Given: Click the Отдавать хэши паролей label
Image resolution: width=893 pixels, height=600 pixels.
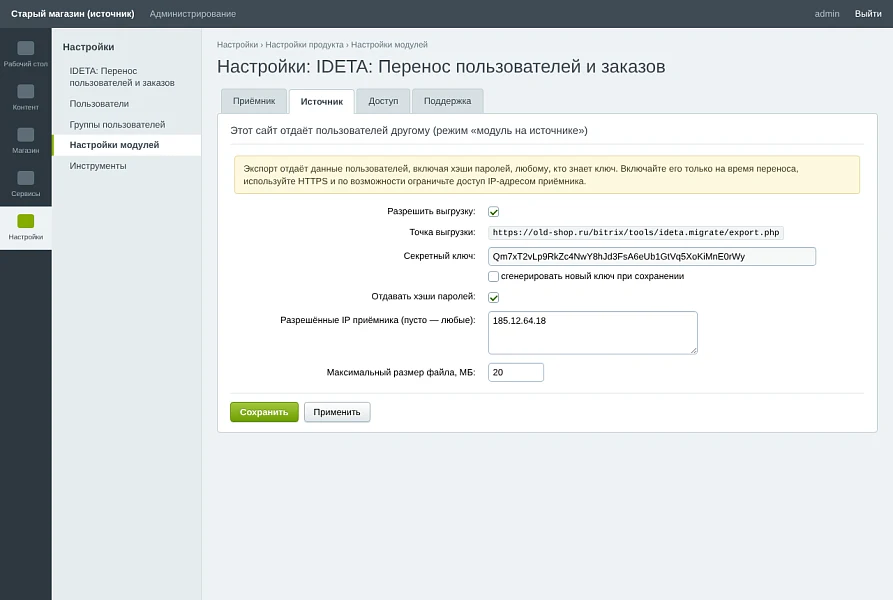Looking at the screenshot, I should (423, 297).
